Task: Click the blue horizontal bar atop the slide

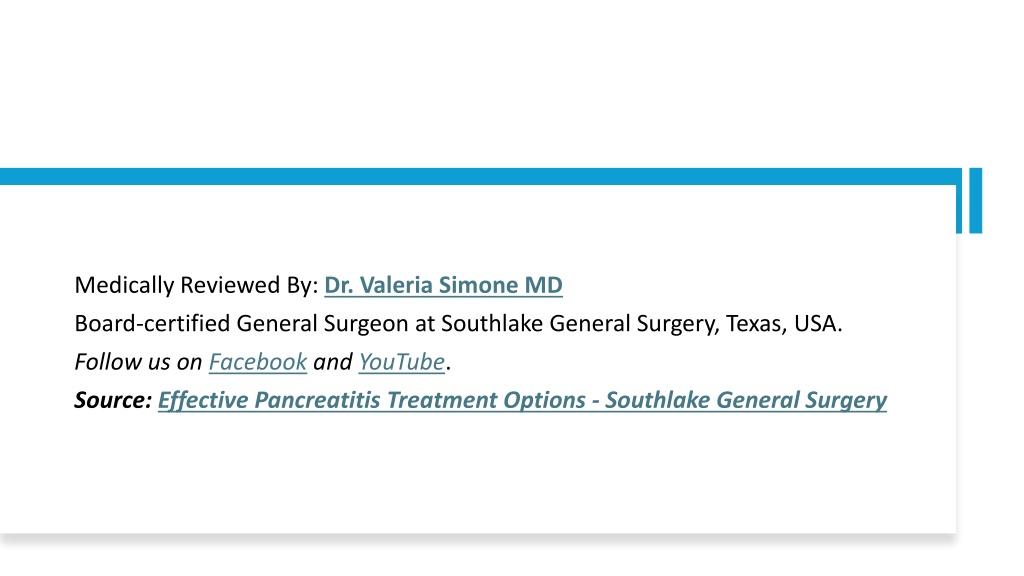Action: tap(480, 176)
